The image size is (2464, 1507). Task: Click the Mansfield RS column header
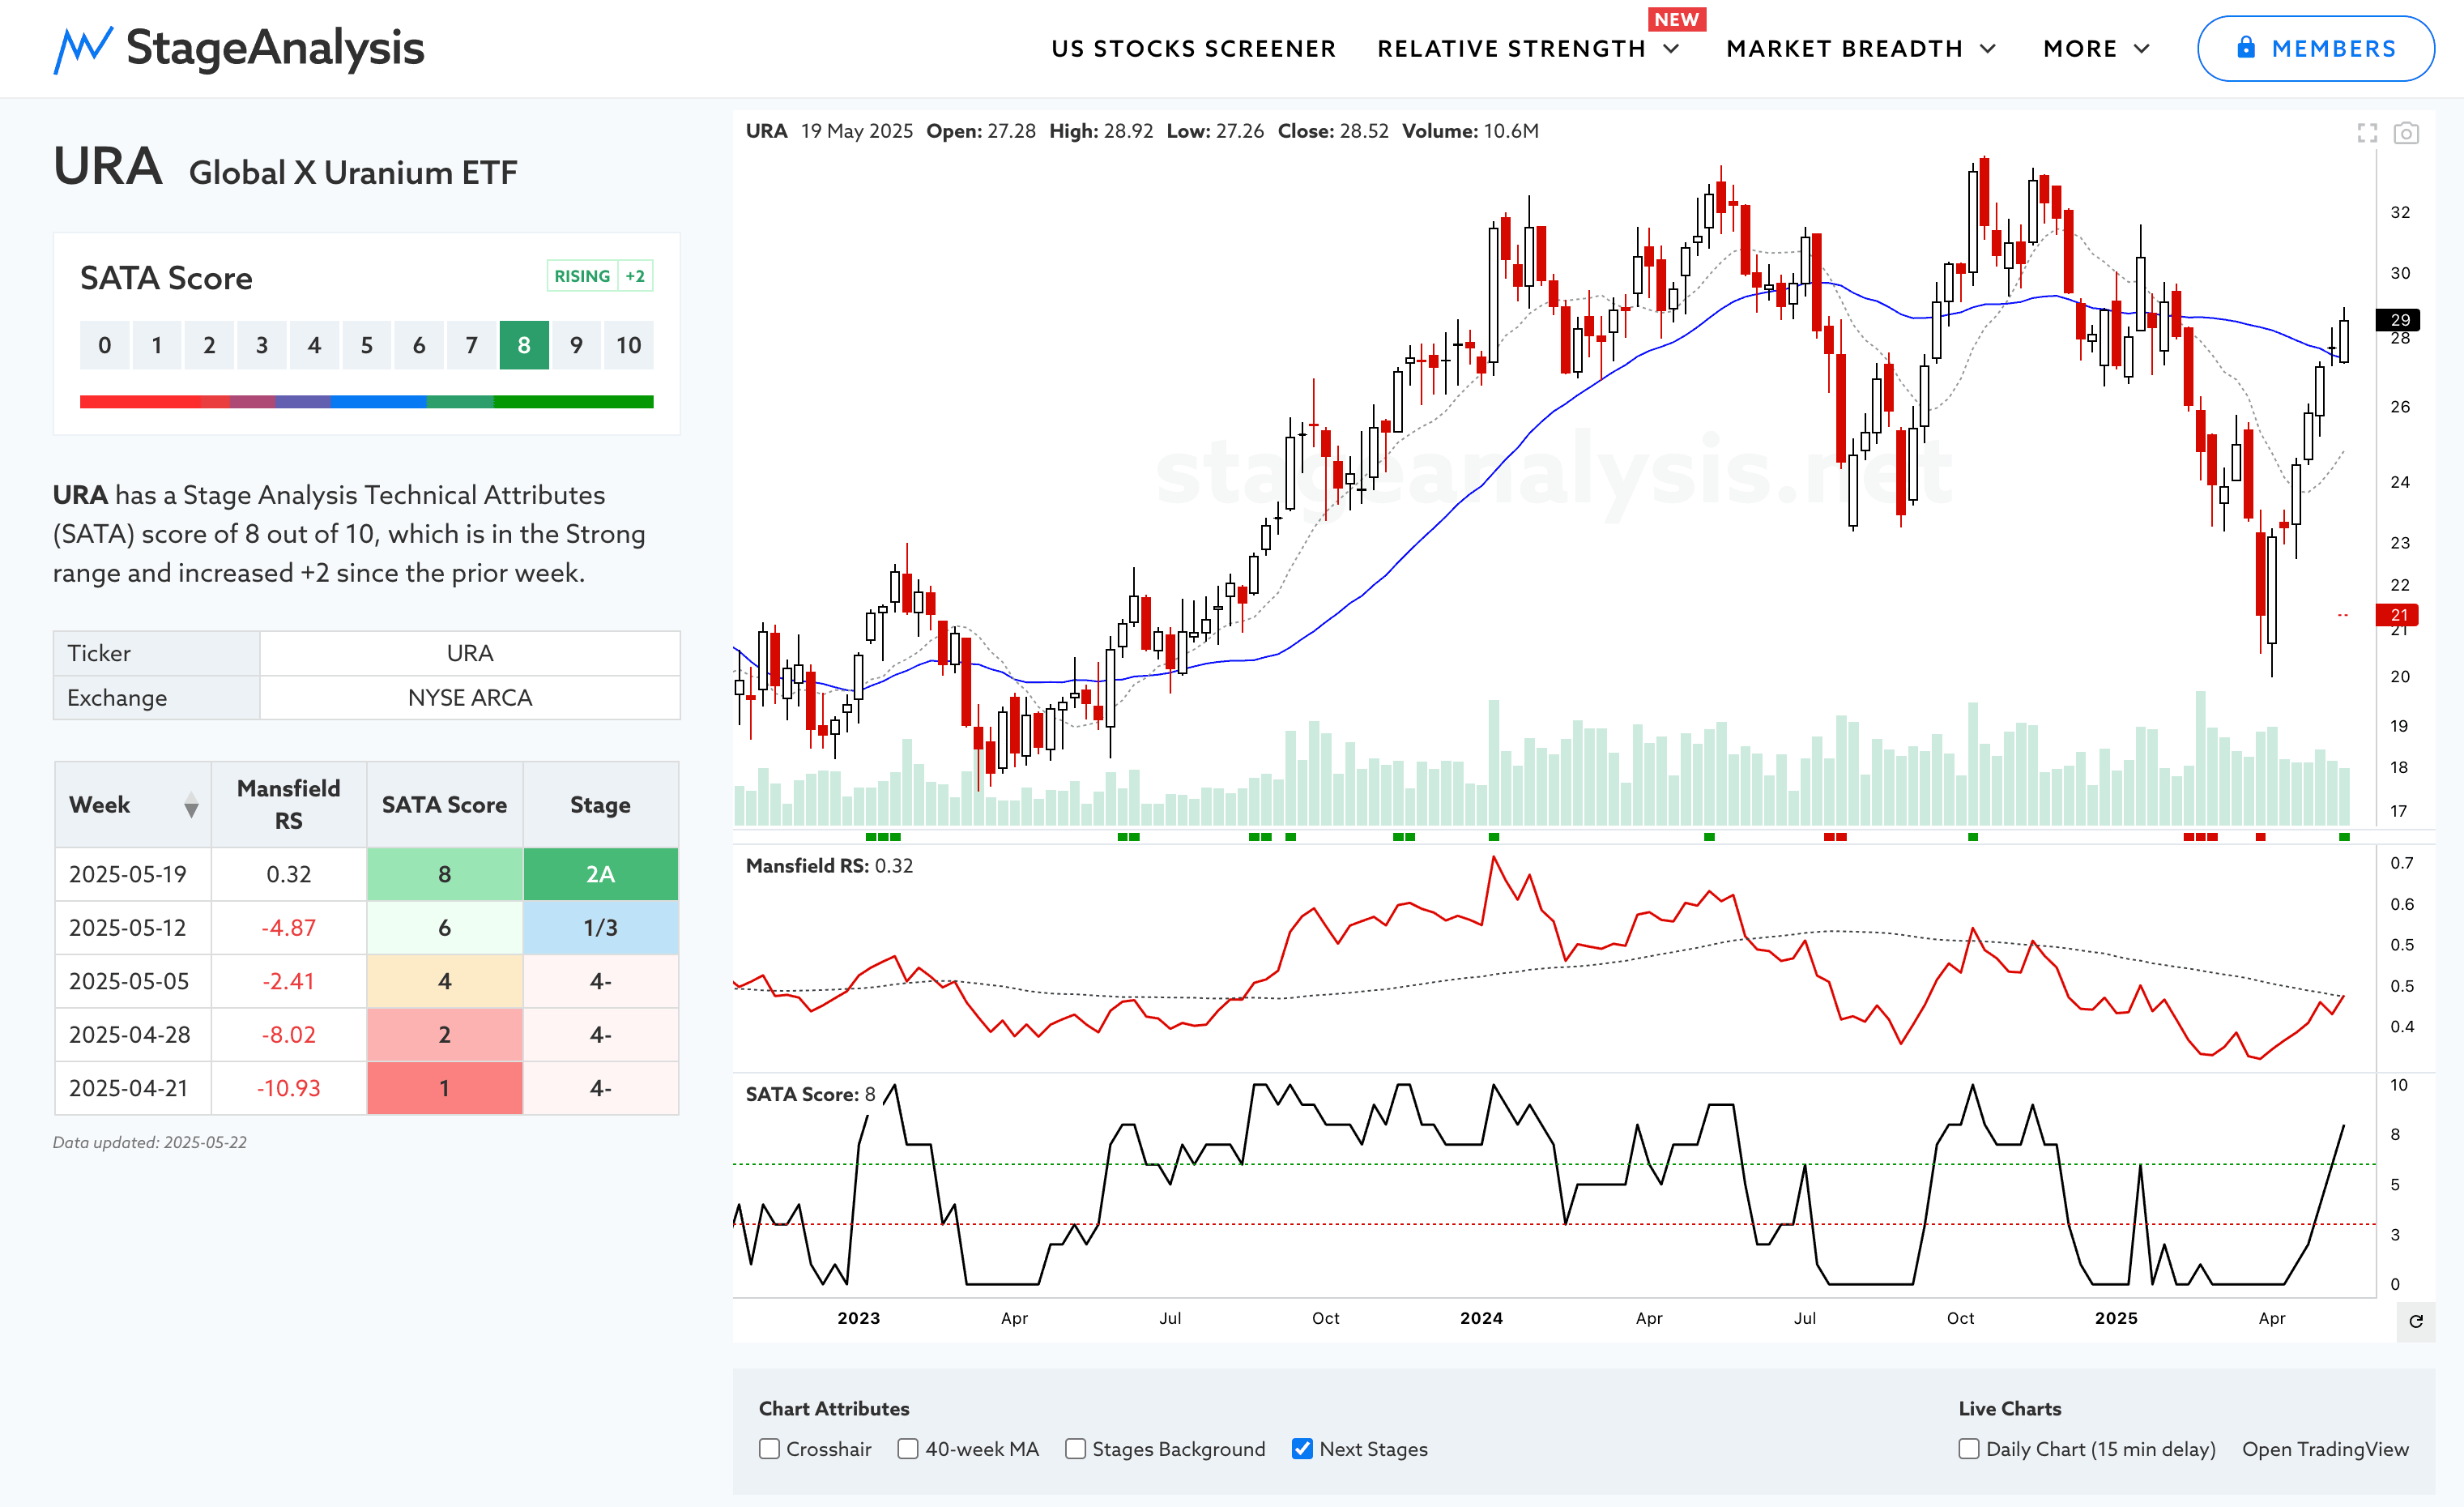pyautogui.click(x=288, y=804)
